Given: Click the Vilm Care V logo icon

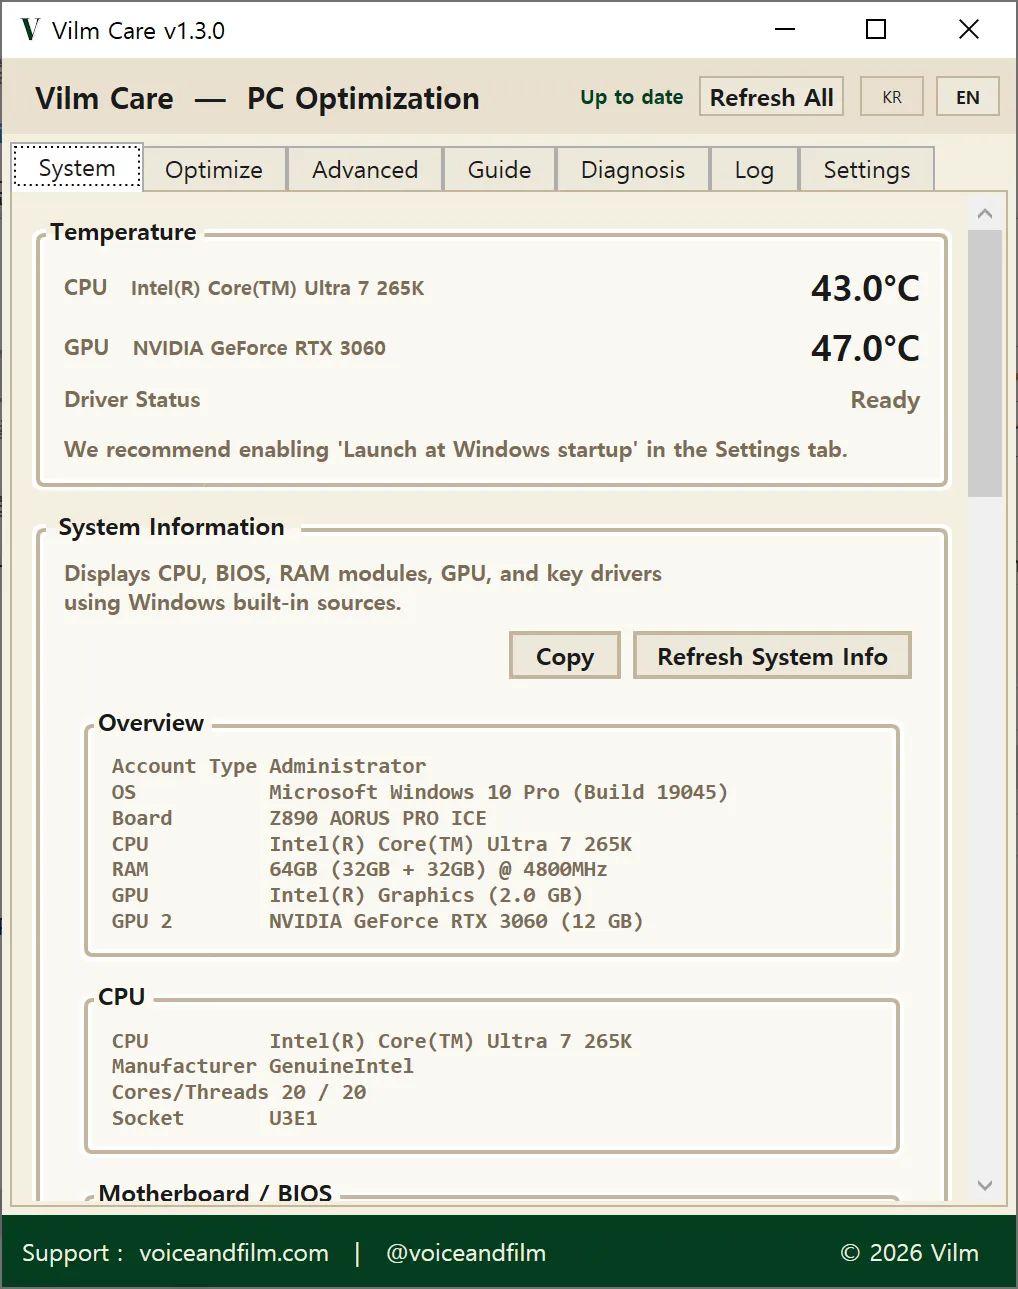Looking at the screenshot, I should coord(30,30).
